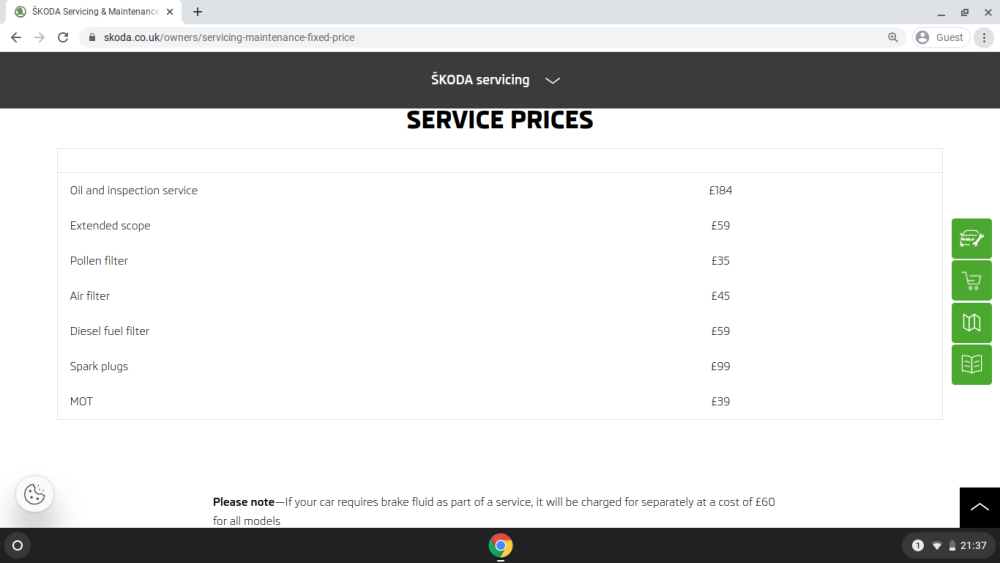Click the £99 Spark plugs price
Screen dimensions: 1000x563
(x=721, y=366)
